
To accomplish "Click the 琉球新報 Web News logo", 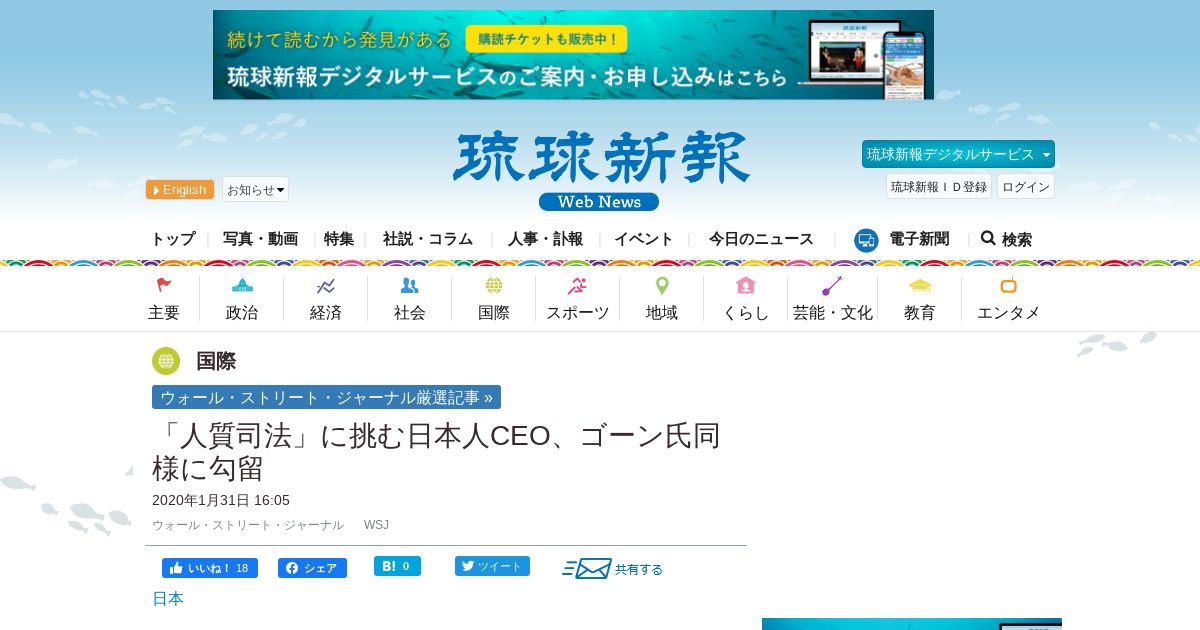I will [600, 171].
